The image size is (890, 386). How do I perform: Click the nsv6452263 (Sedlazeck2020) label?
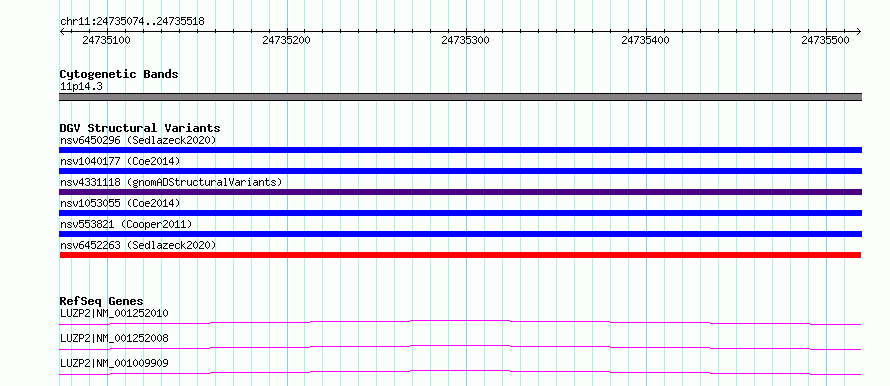(138, 245)
